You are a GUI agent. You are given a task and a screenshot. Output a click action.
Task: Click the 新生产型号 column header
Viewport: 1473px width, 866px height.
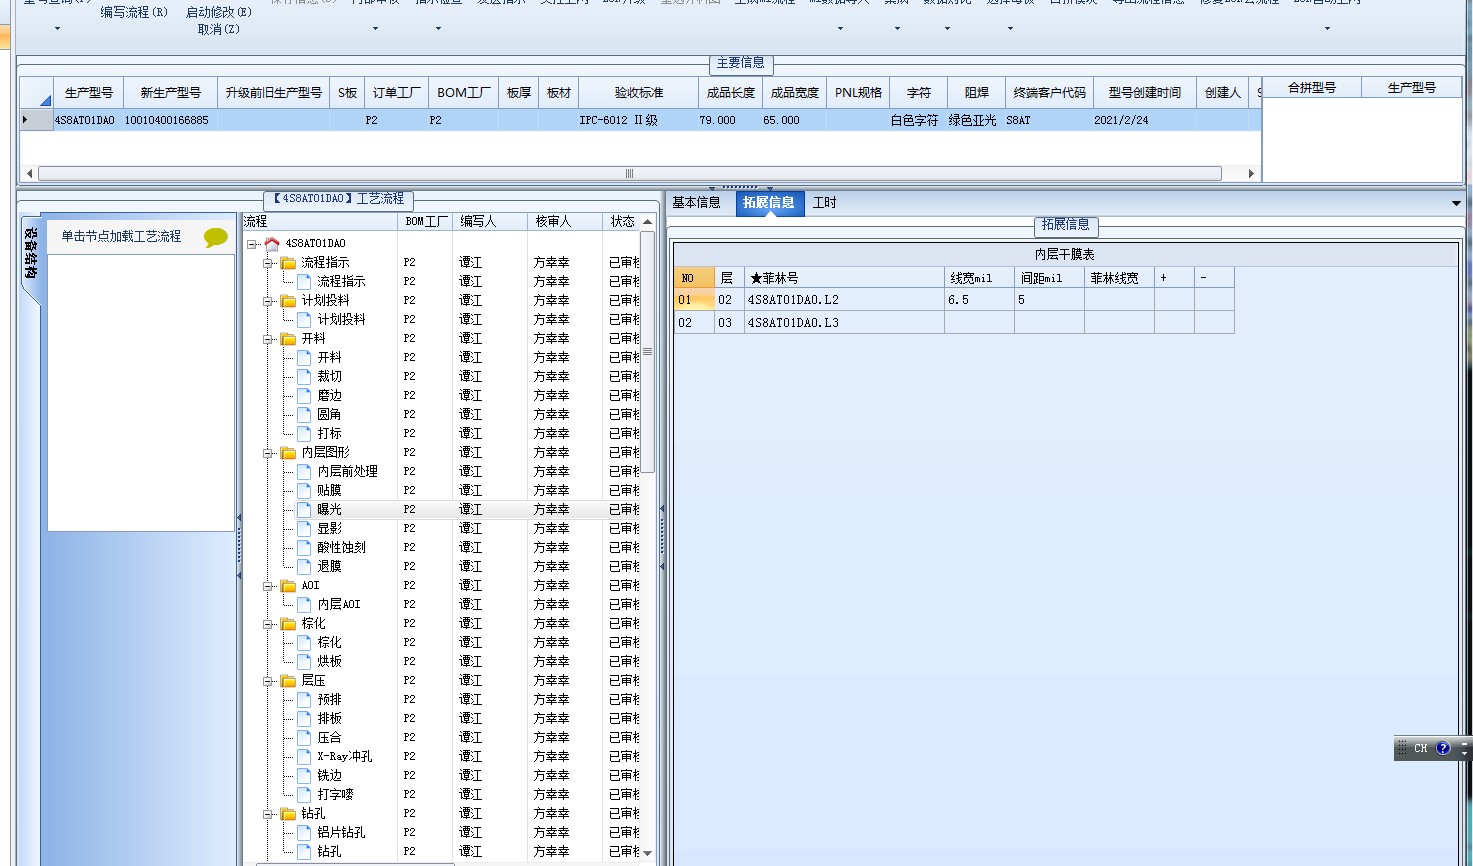pos(170,93)
